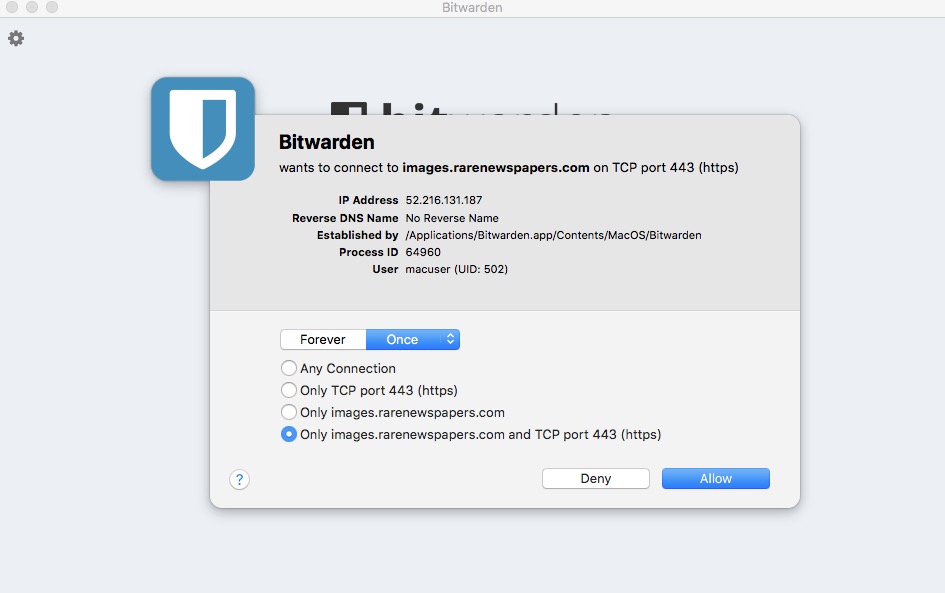Open the Once duration dropdown arrows

point(450,339)
